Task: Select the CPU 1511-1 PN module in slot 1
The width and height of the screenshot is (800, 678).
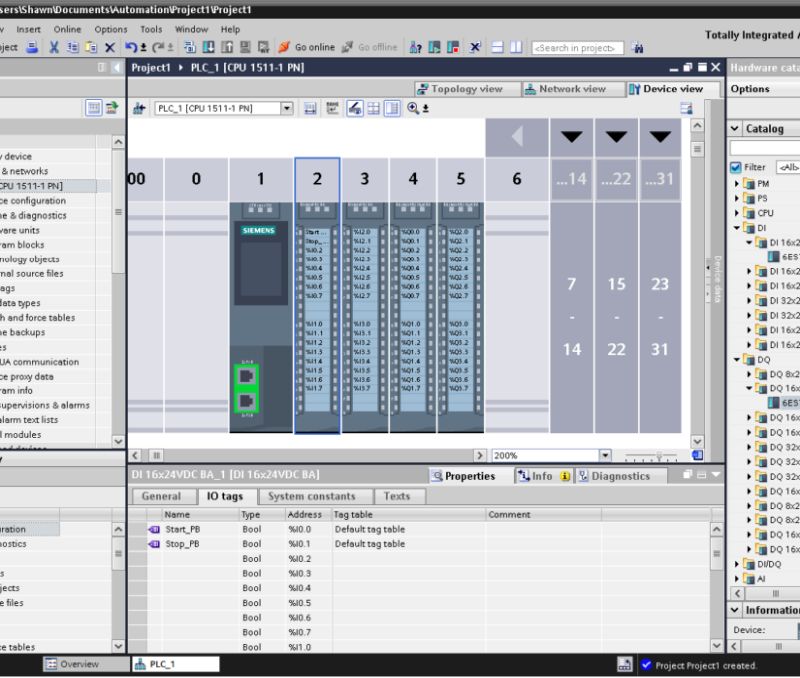Action: pos(261,317)
